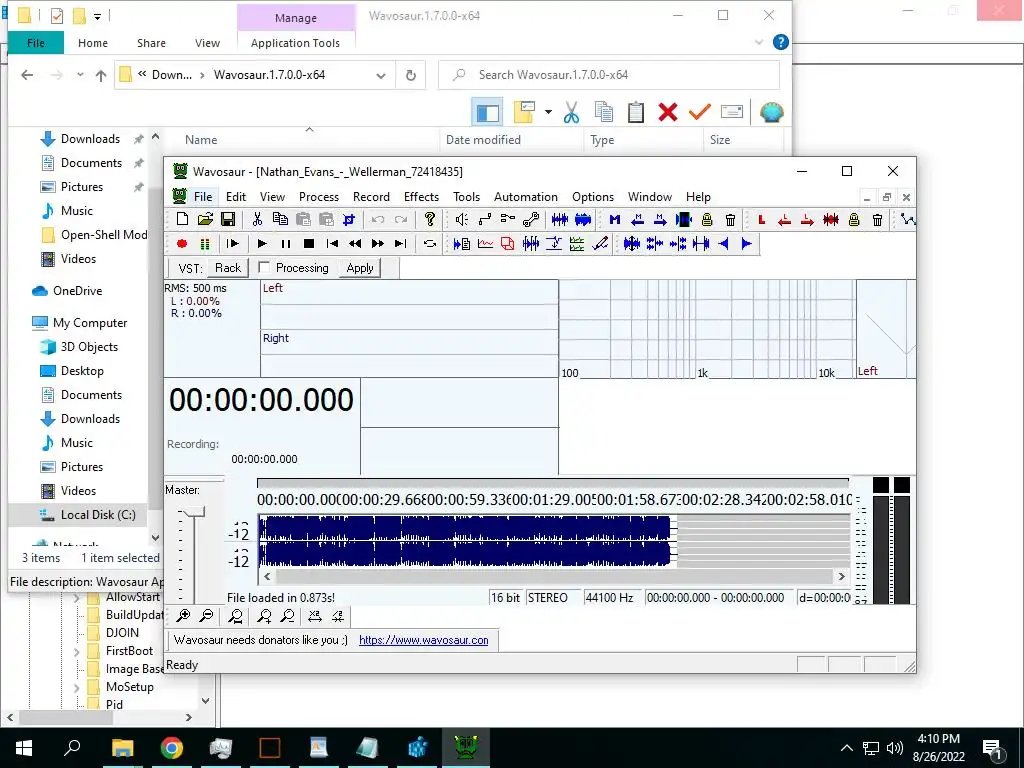Open the New item dropdown arrow in Explorer
This screenshot has width=1024, height=768.
tap(548, 112)
